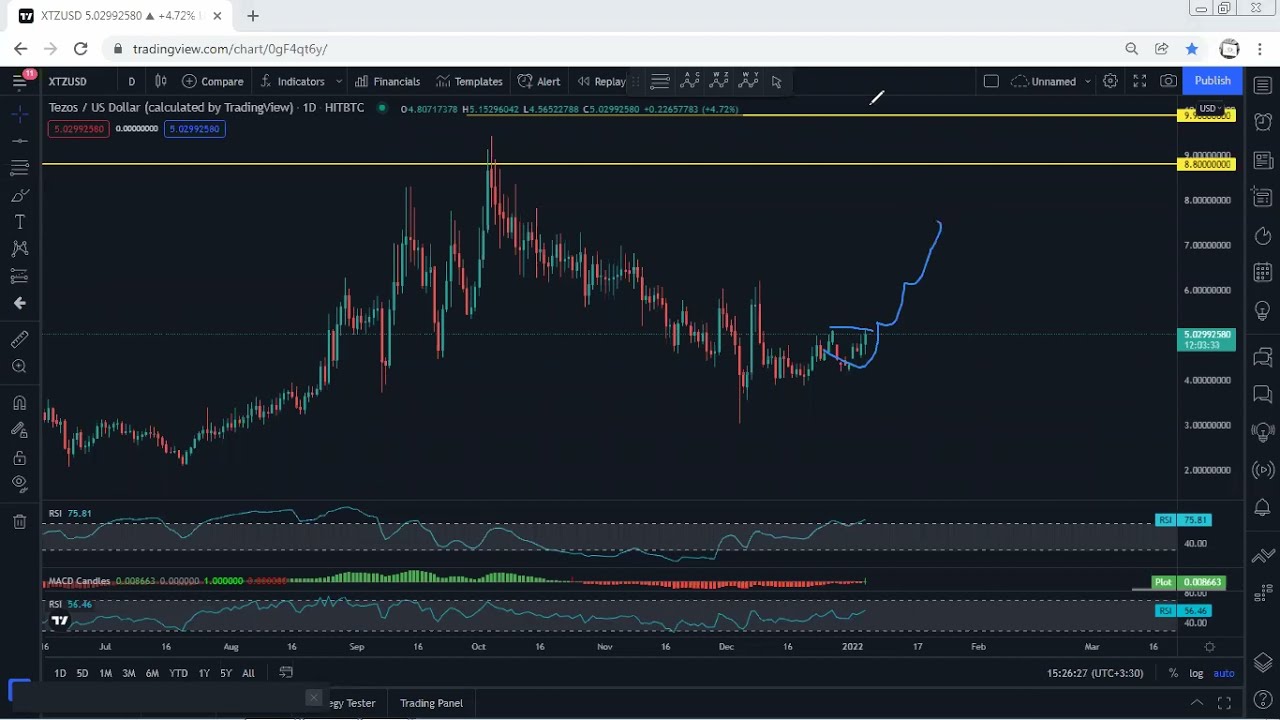Screen dimensions: 1280x720
Task: Open the main hamburger menu
Action: (19, 81)
